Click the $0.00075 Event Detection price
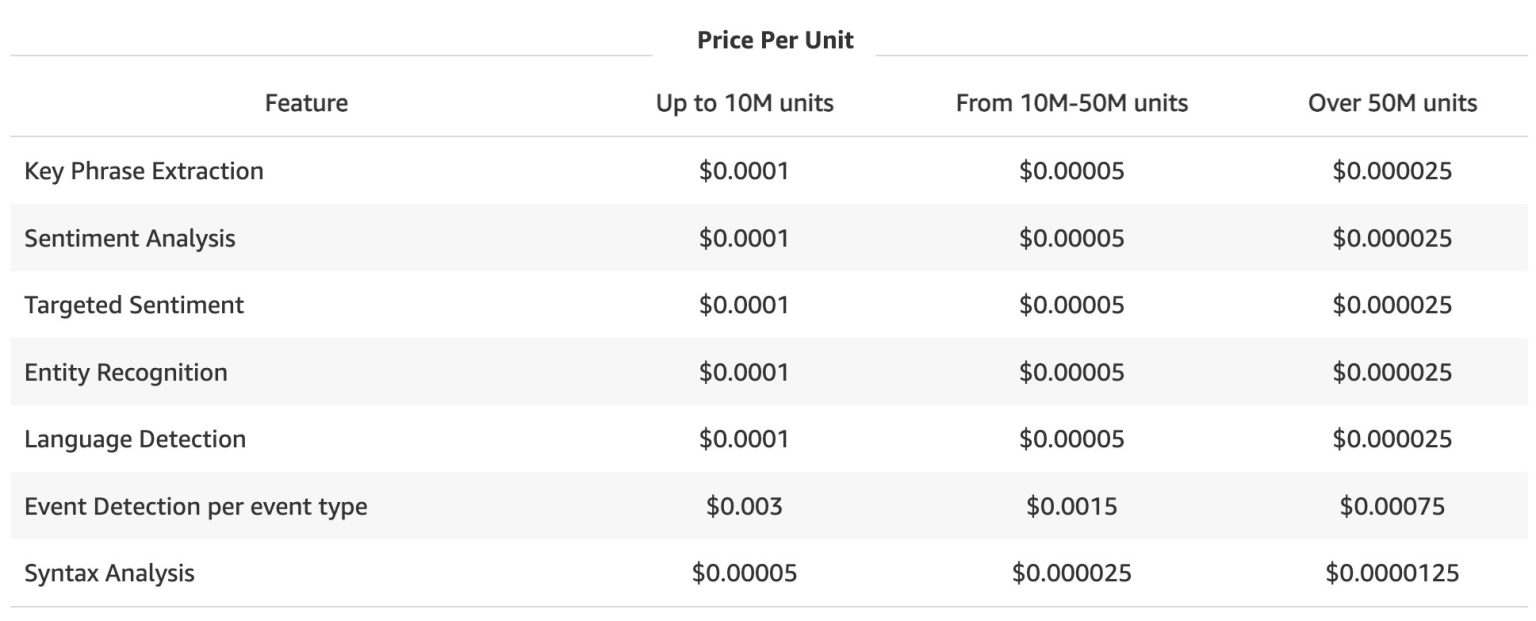 [x=1392, y=506]
